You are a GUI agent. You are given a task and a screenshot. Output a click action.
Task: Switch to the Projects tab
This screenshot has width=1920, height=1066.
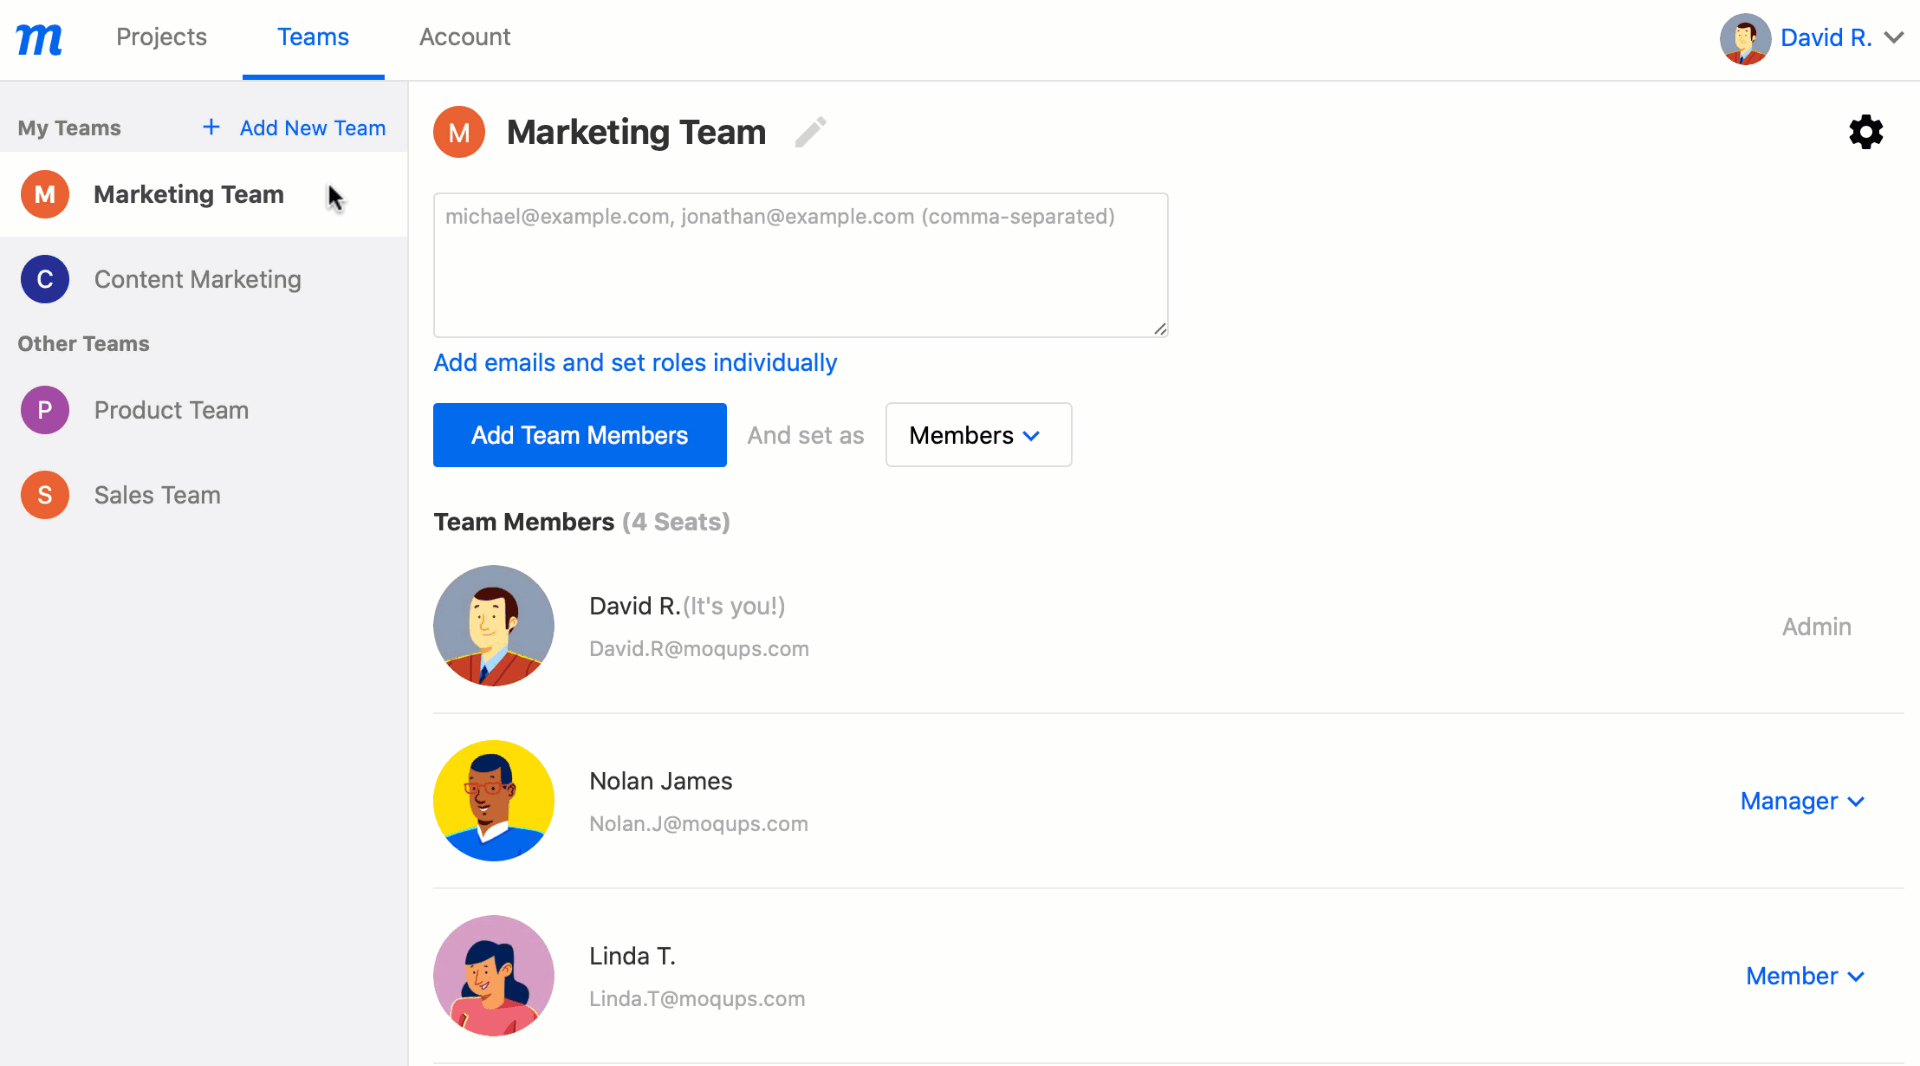click(x=161, y=37)
